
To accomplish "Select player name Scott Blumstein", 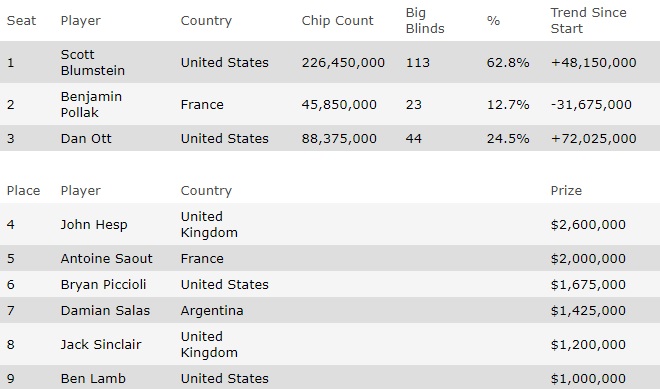I will click(93, 62).
